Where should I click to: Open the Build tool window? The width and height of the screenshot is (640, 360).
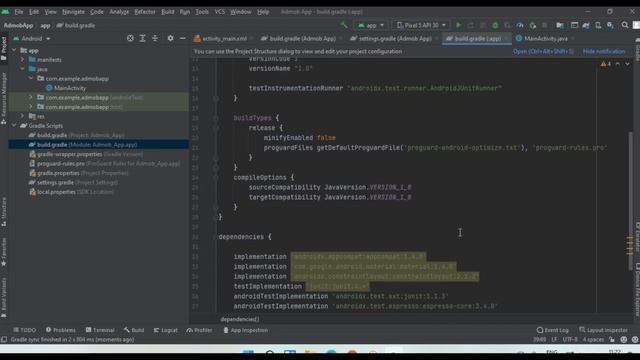pyautogui.click(x=134, y=330)
